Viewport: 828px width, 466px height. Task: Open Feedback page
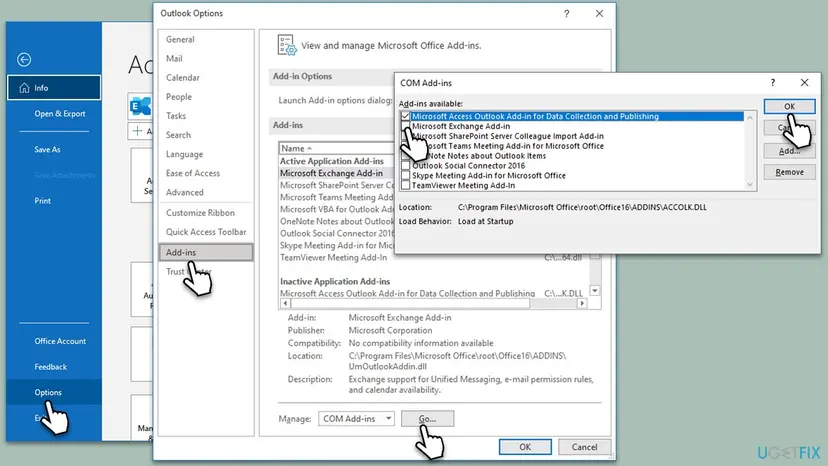[51, 367]
